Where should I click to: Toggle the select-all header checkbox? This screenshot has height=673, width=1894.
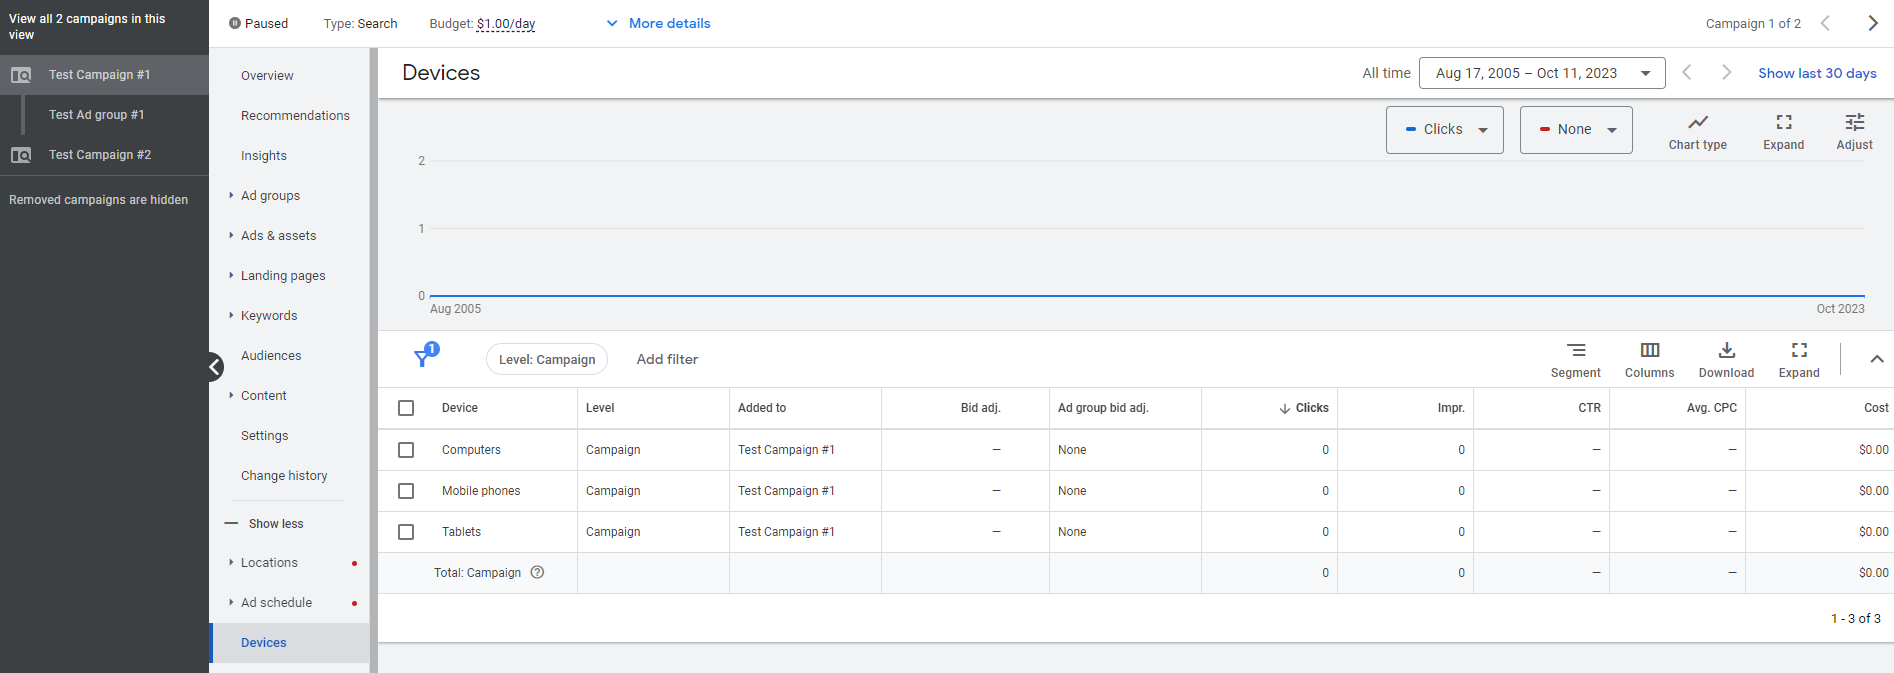[x=406, y=408]
